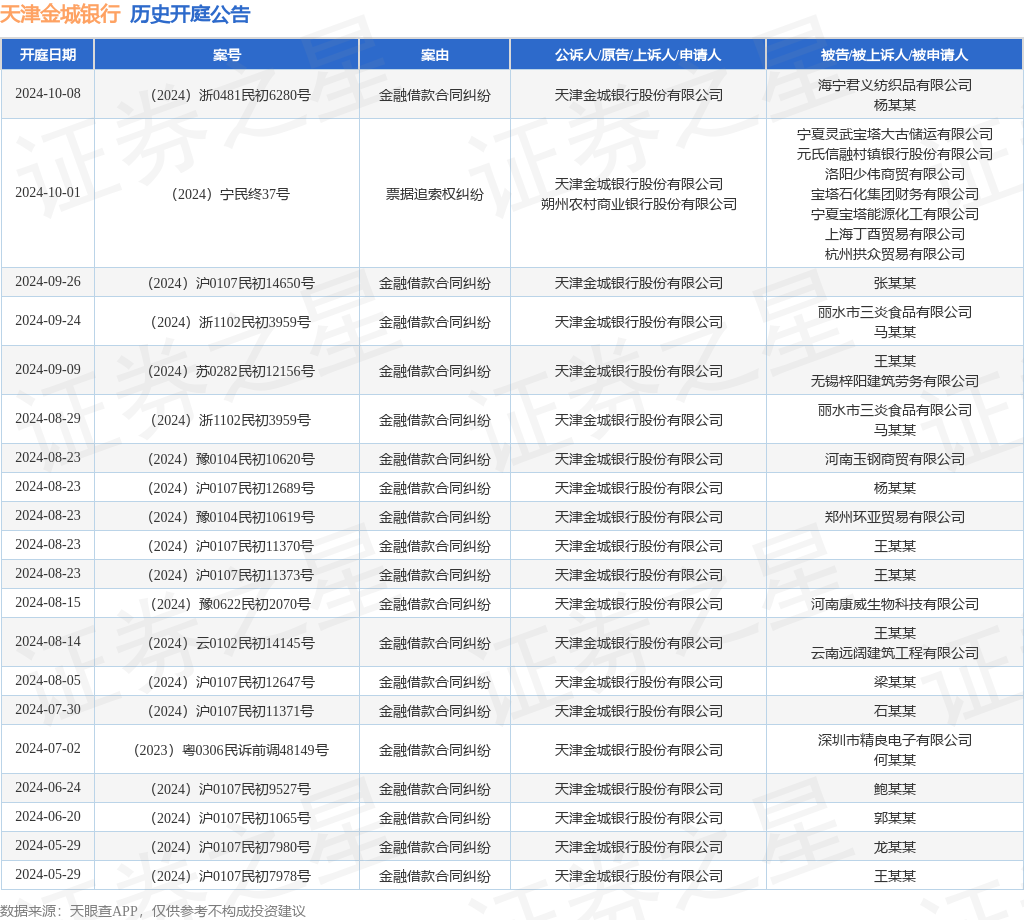This screenshot has width=1024, height=920.
Task: Select the 被告/被上诉人/被申请人 column header
Action: pyautogui.click(x=894, y=55)
